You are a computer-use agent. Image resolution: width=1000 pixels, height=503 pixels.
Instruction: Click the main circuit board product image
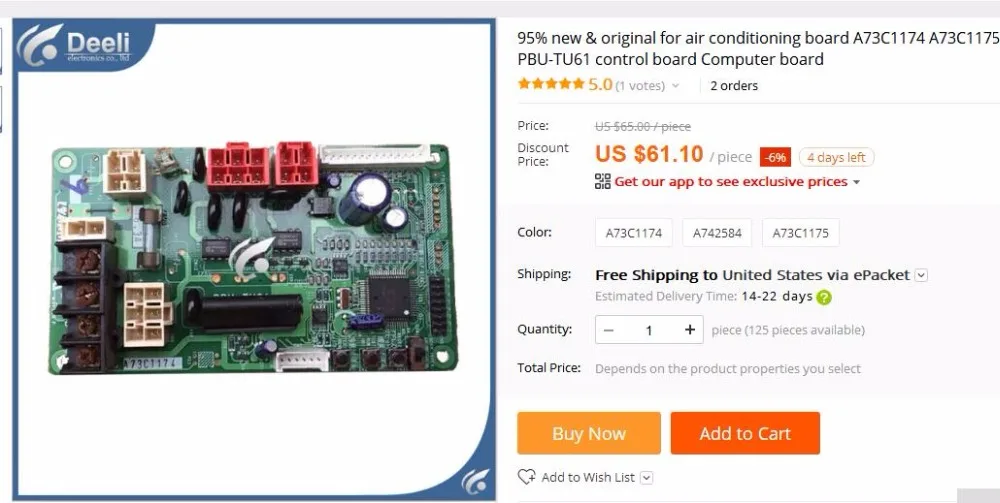click(254, 258)
